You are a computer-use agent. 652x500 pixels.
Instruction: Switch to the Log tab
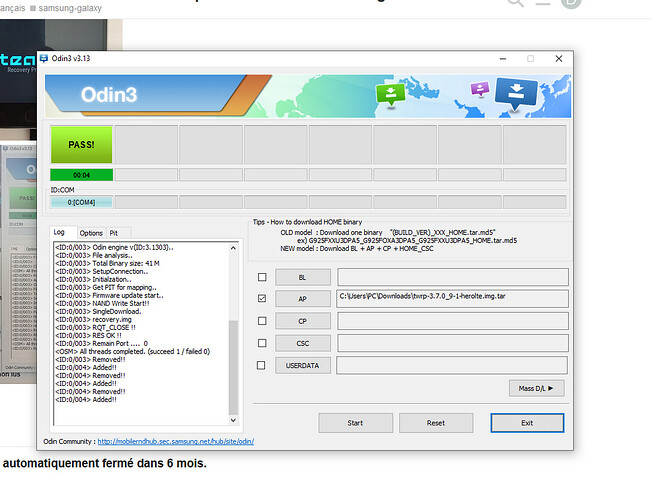point(59,232)
